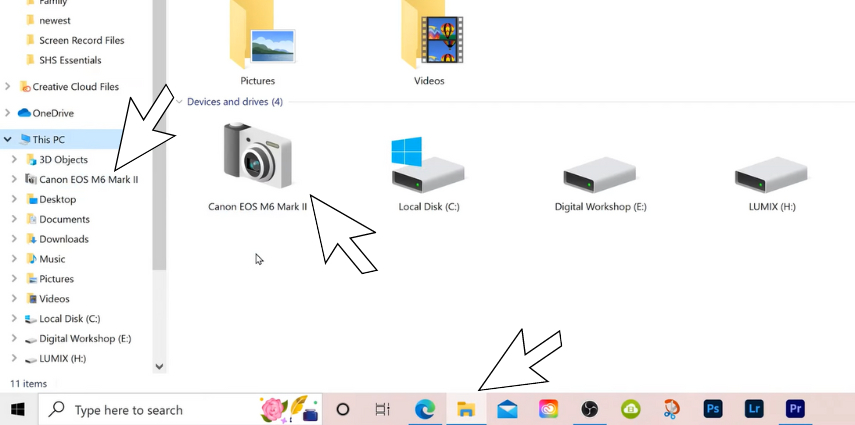This screenshot has width=855, height=425.
Task: Expand the Documents tree node
Action: [x=15, y=219]
